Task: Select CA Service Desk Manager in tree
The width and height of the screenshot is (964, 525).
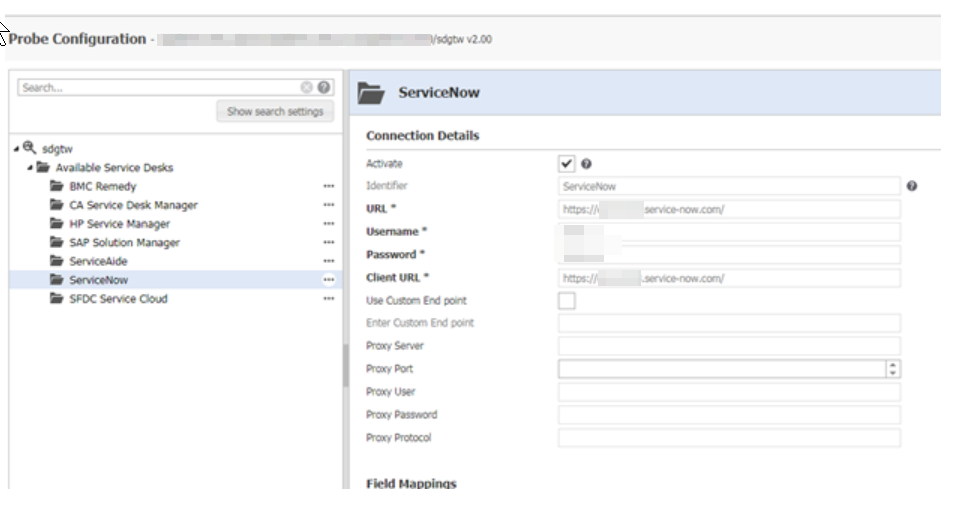Action: coord(133,205)
